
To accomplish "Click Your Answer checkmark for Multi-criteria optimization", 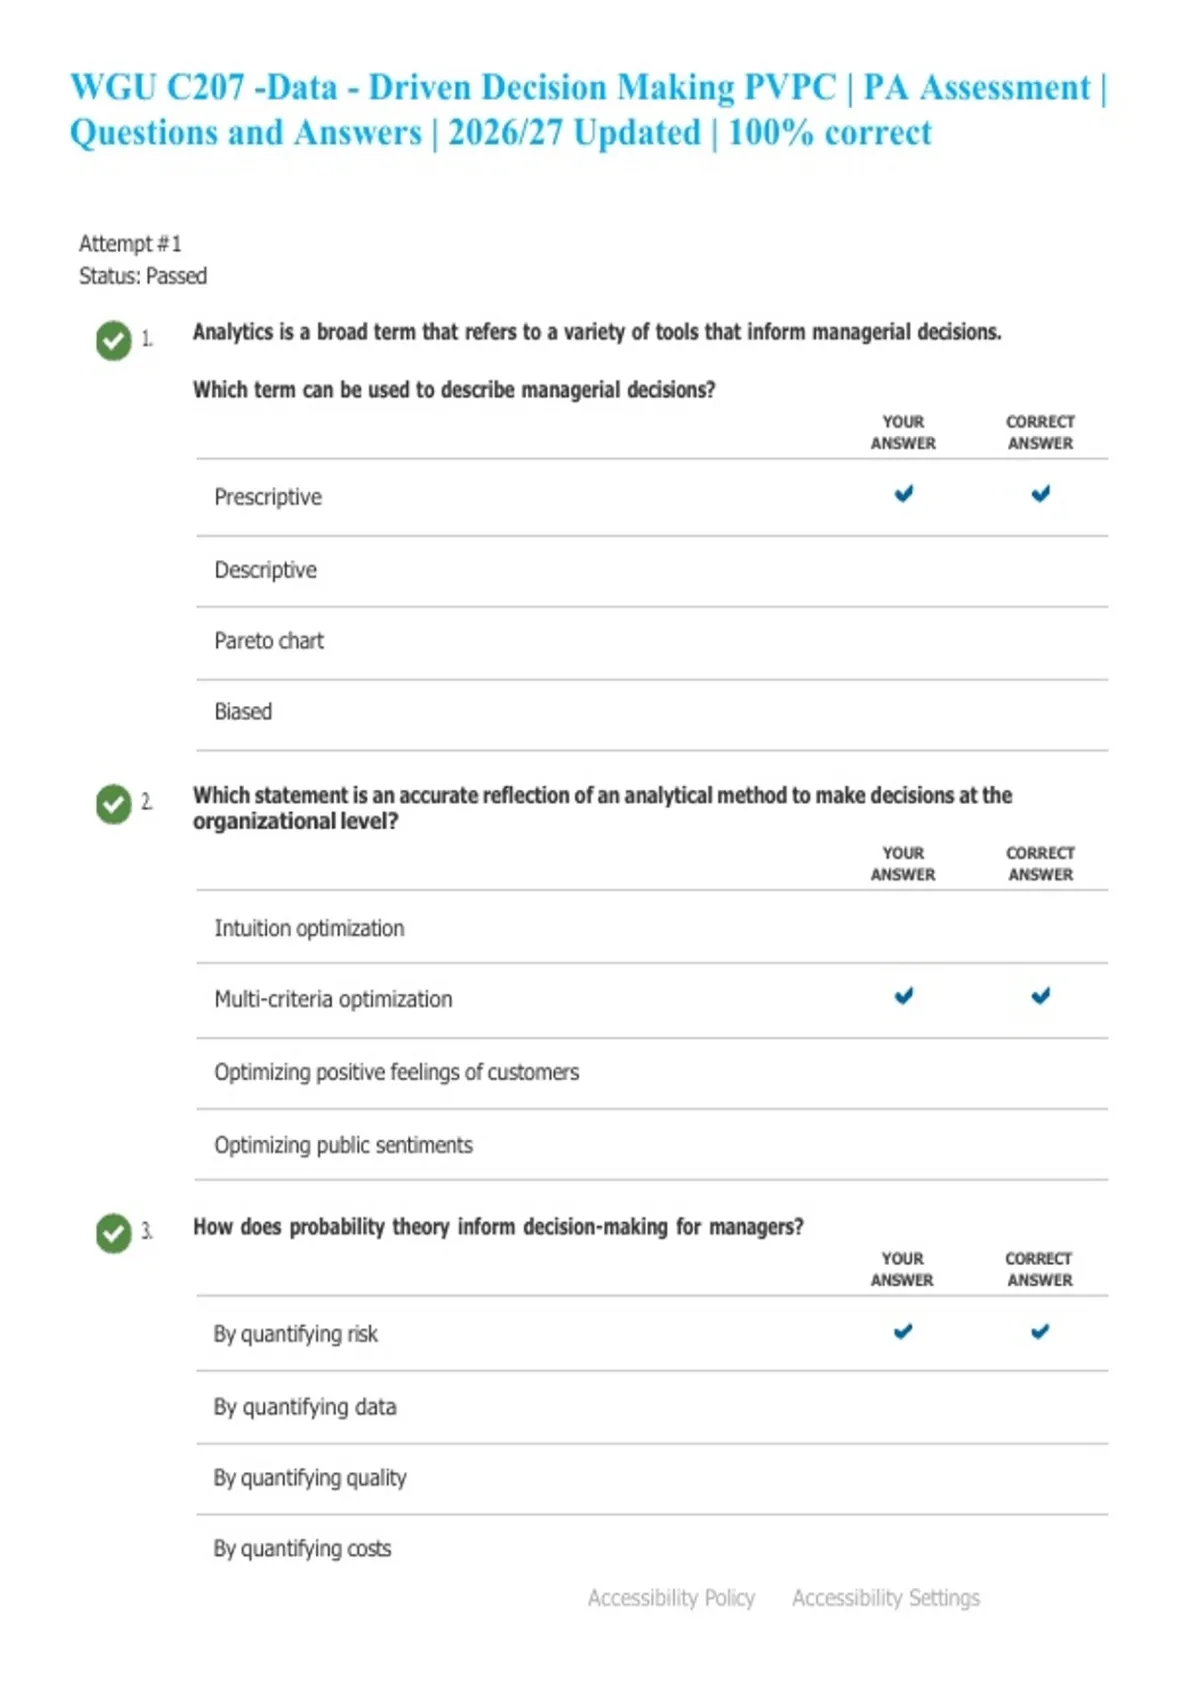I will coord(903,995).
